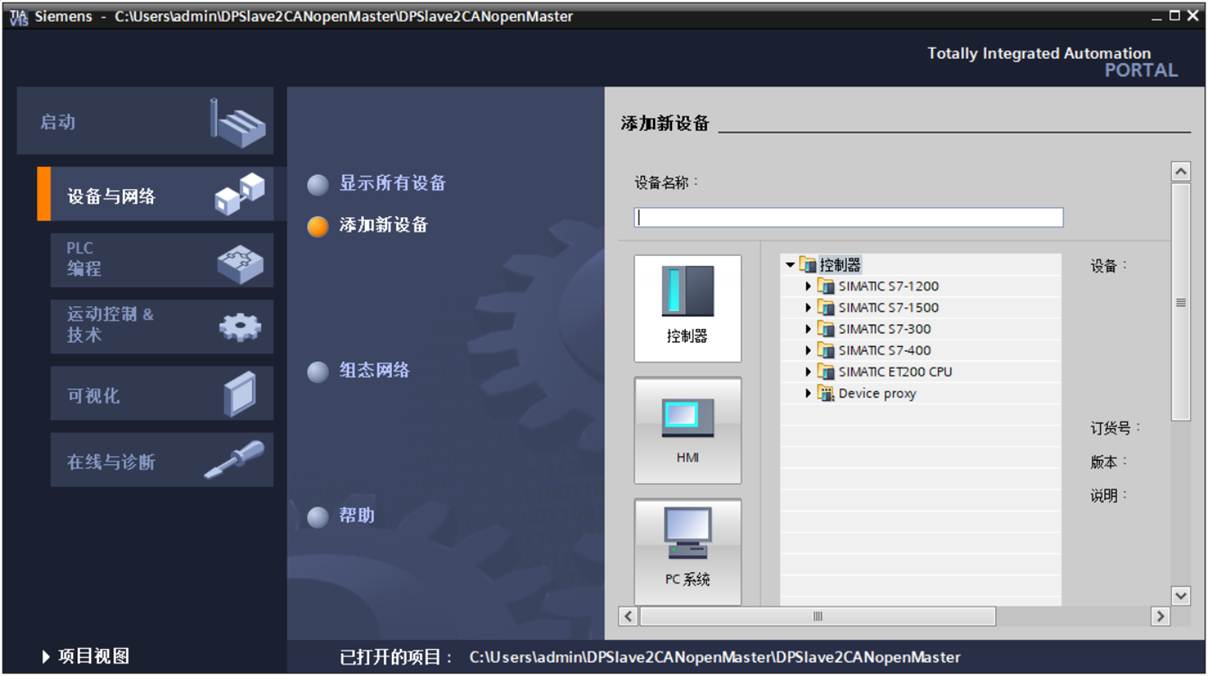Open the 运动控制 & 技术 portal tab
1208x676 pixels.
tap(162, 326)
